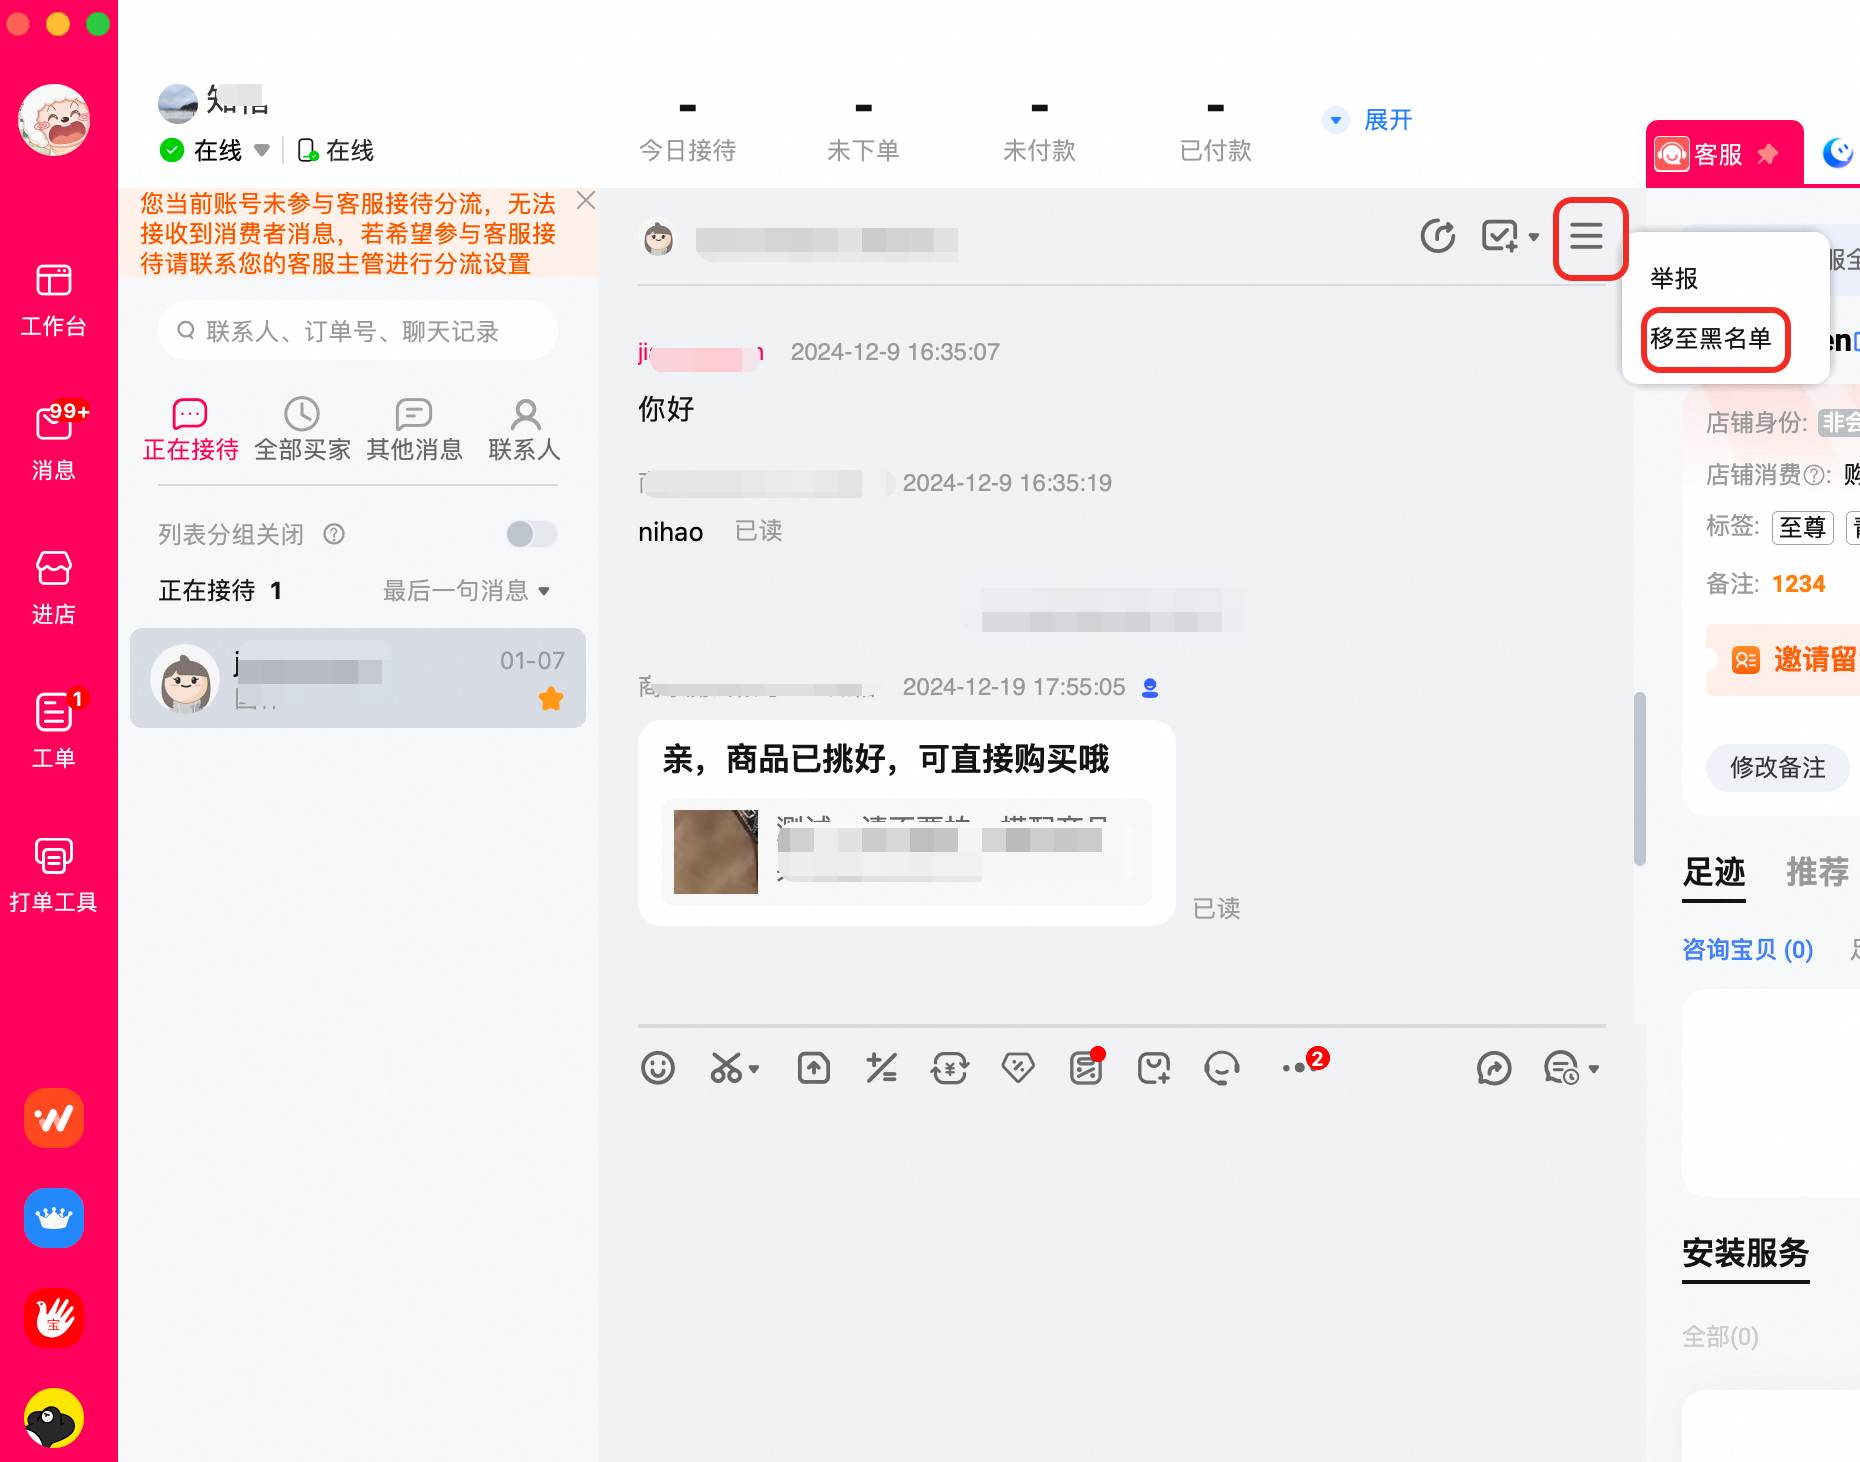1860x1462 pixels.
Task: Click the upload file icon in toolbar
Action: tap(814, 1068)
